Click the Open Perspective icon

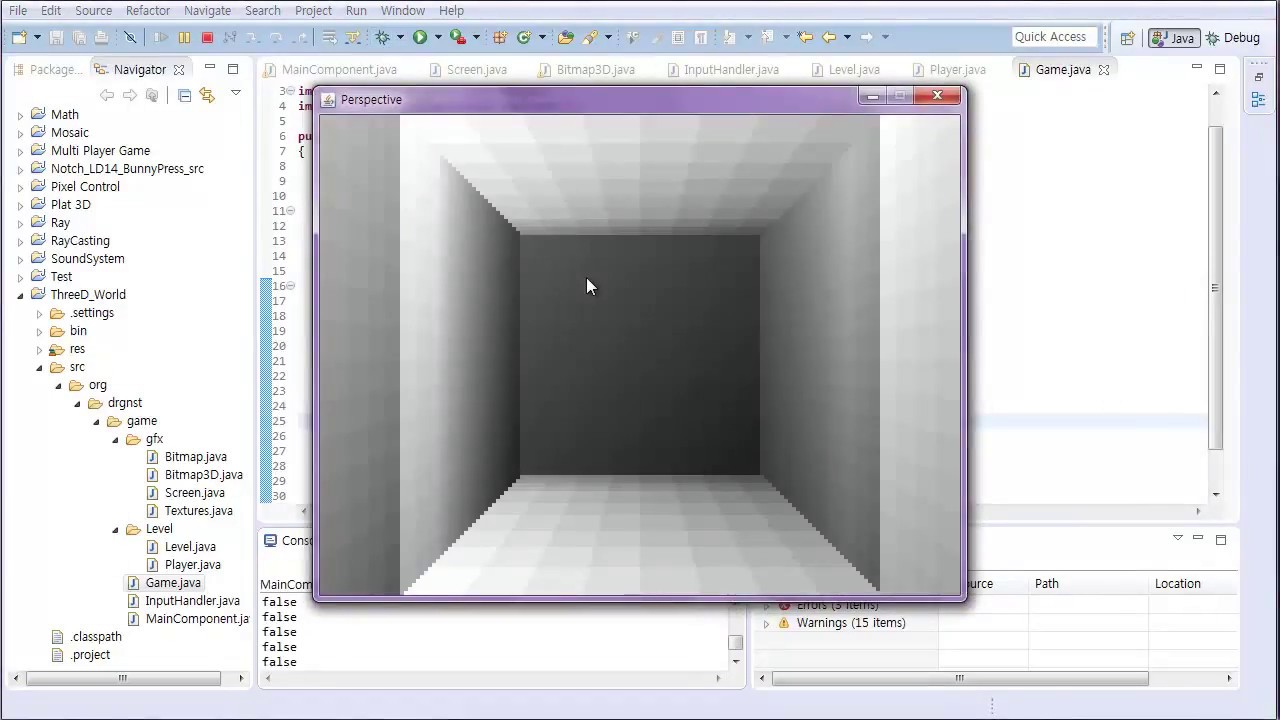coord(1127,38)
